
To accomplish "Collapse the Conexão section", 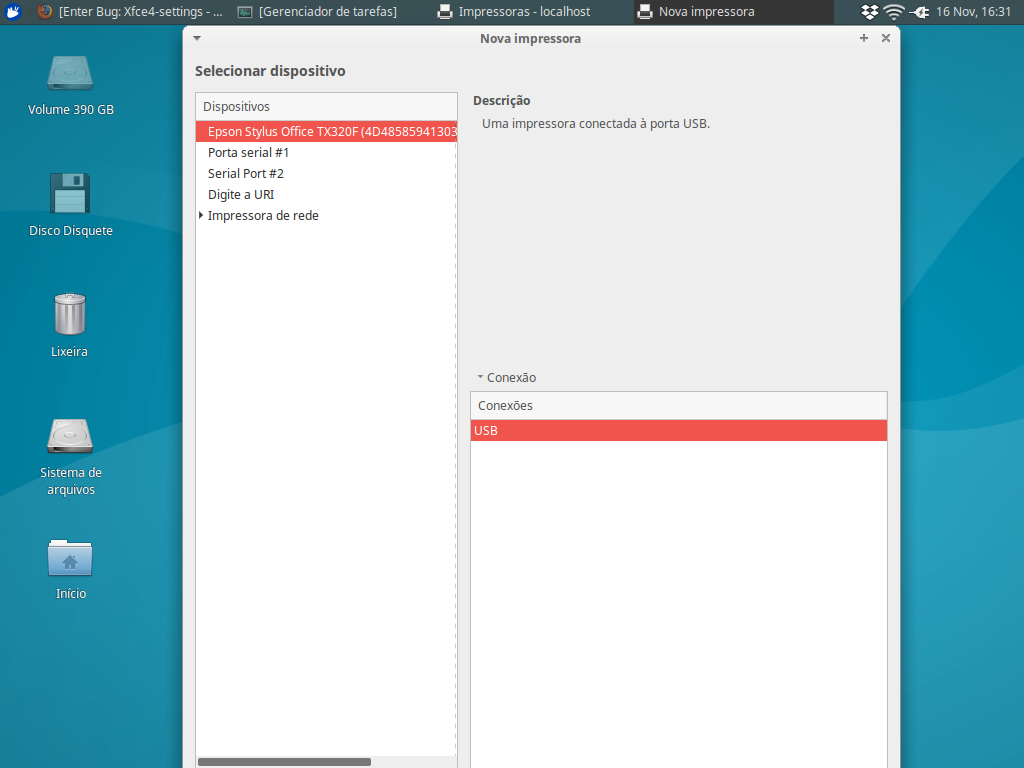I will 480,378.
